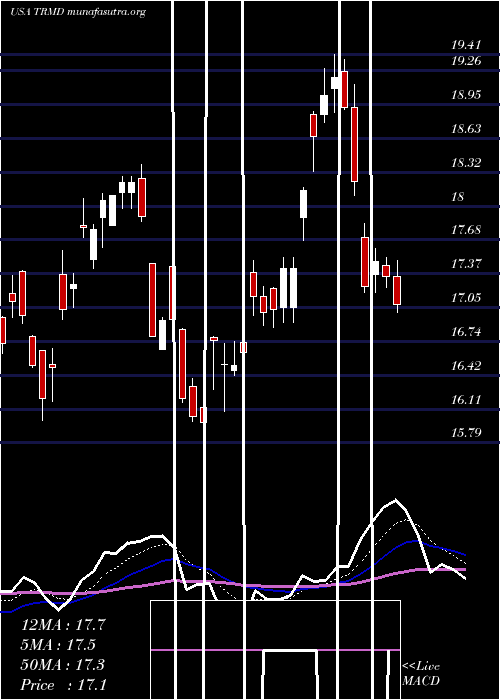Screen dimensions: 500x700
Task: Click the last red candlestick on the right
Action: point(397,290)
